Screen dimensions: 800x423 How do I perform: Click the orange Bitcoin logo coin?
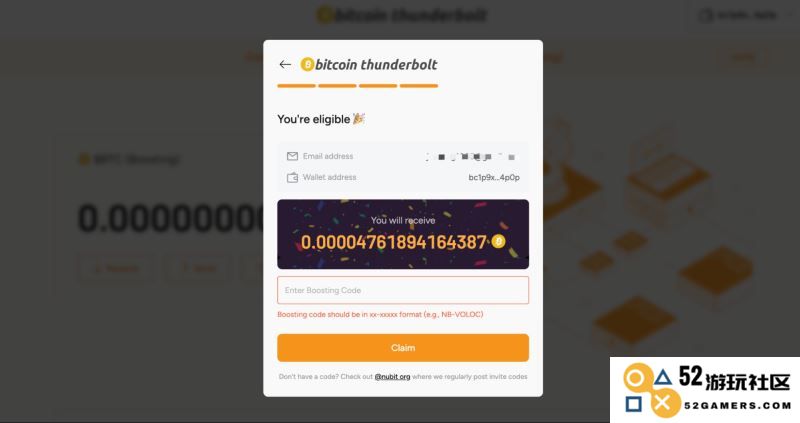point(307,64)
